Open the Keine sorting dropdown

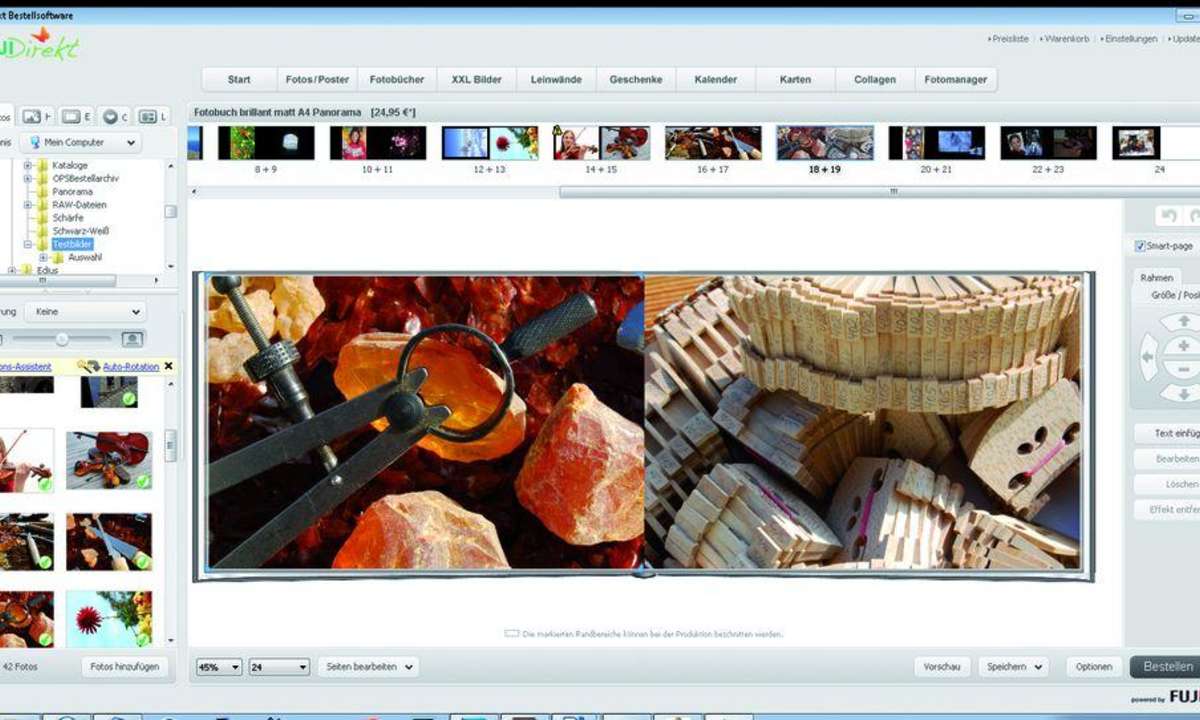[85, 312]
